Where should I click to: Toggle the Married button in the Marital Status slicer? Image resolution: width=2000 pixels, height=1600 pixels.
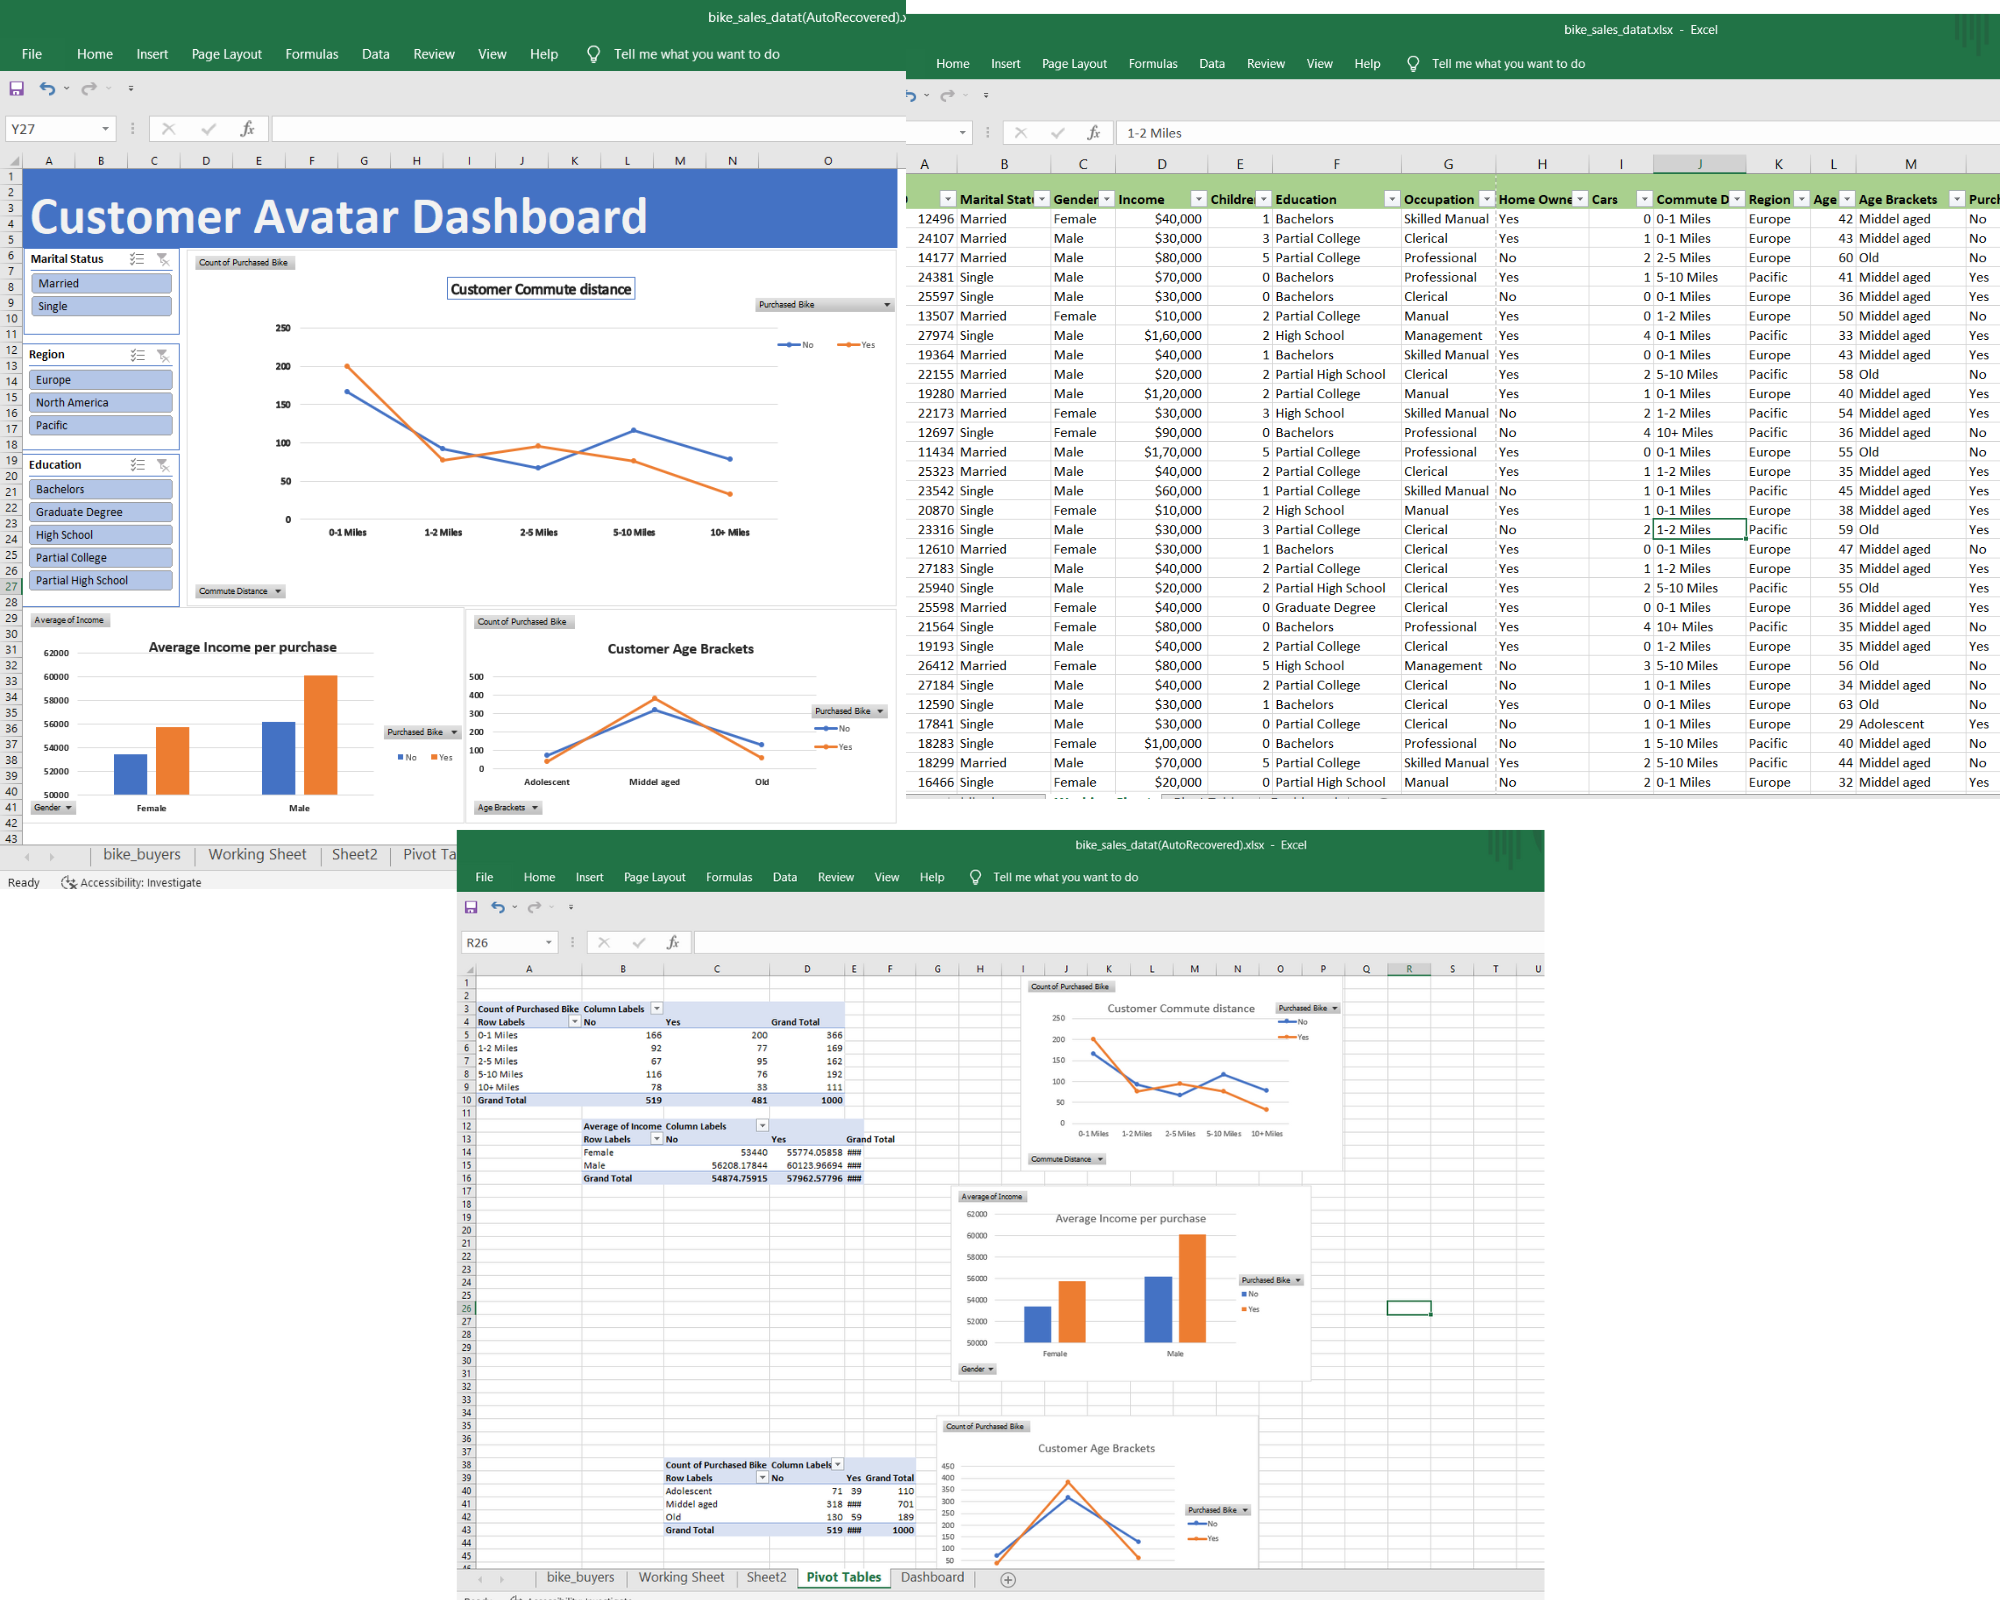tap(100, 282)
